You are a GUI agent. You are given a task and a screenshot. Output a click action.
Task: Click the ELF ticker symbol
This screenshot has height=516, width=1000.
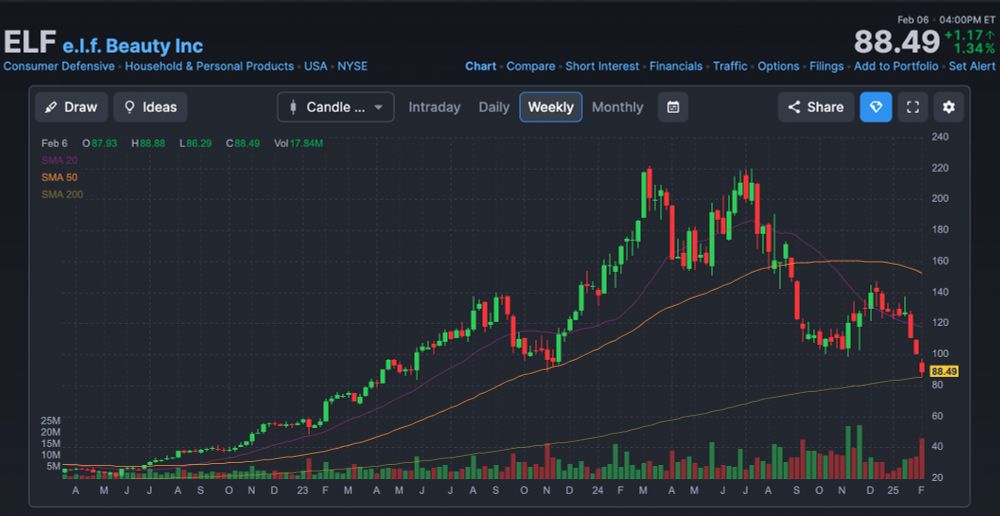30,43
